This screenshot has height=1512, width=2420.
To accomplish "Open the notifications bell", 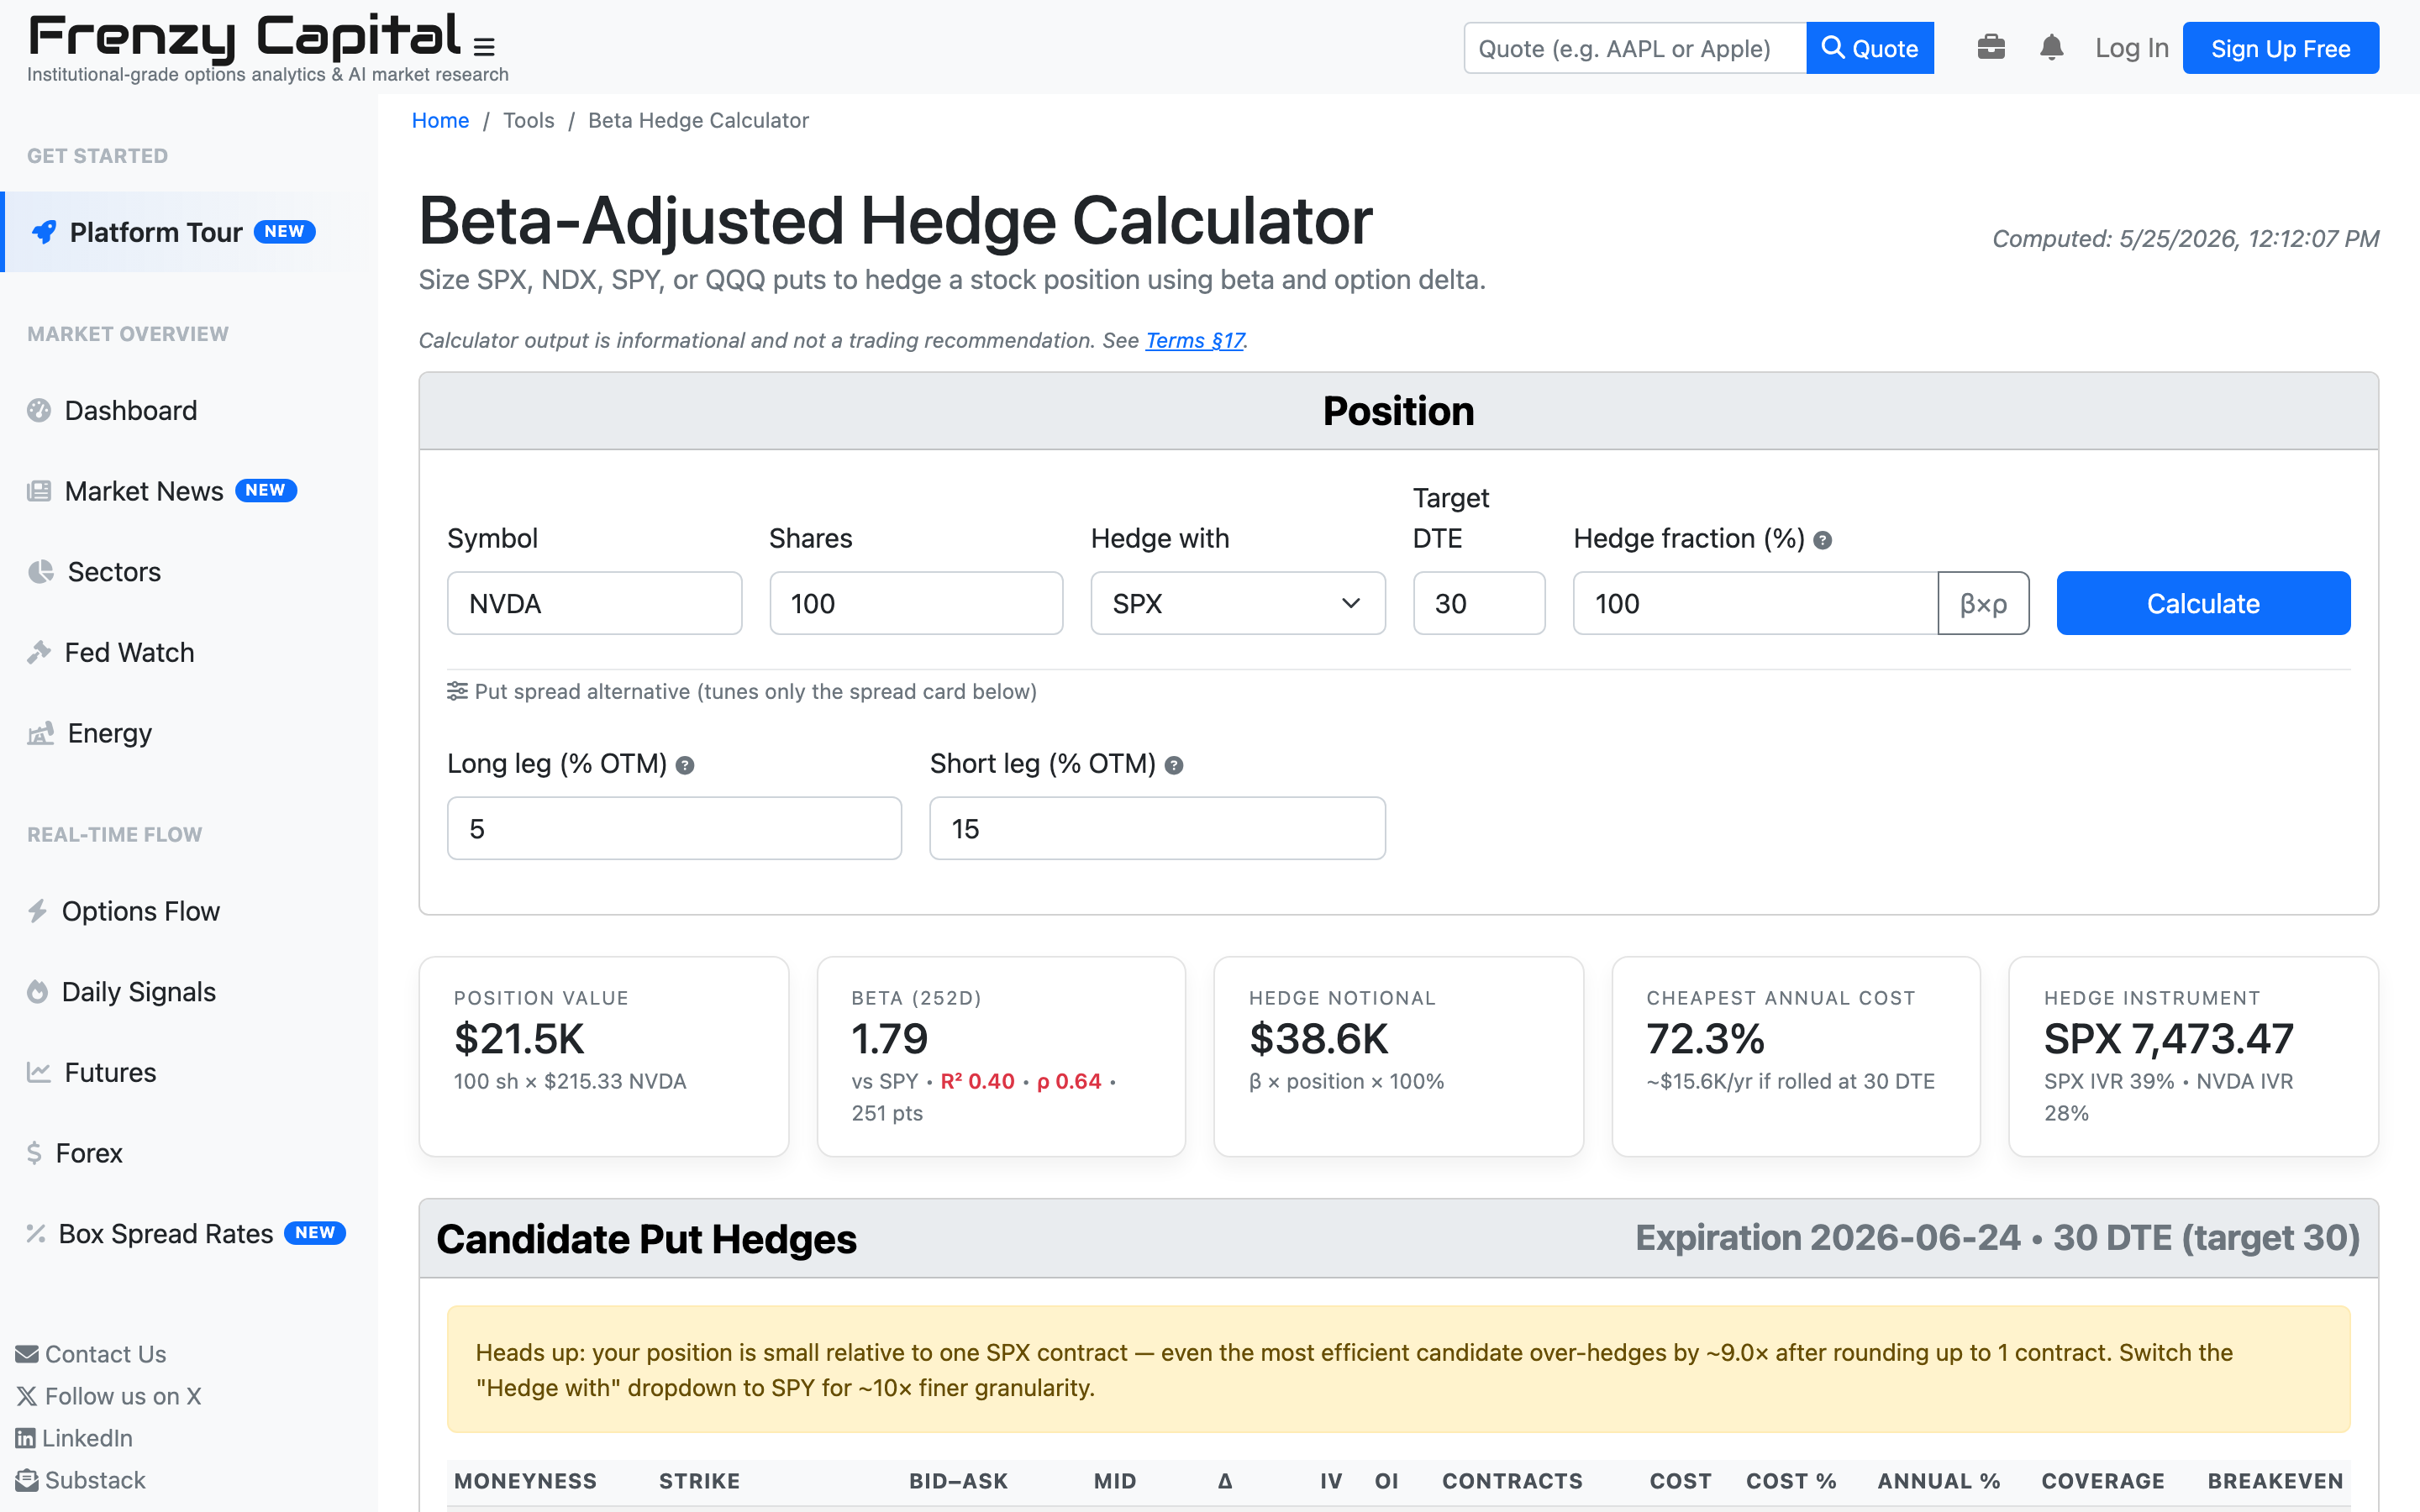I will point(2051,47).
